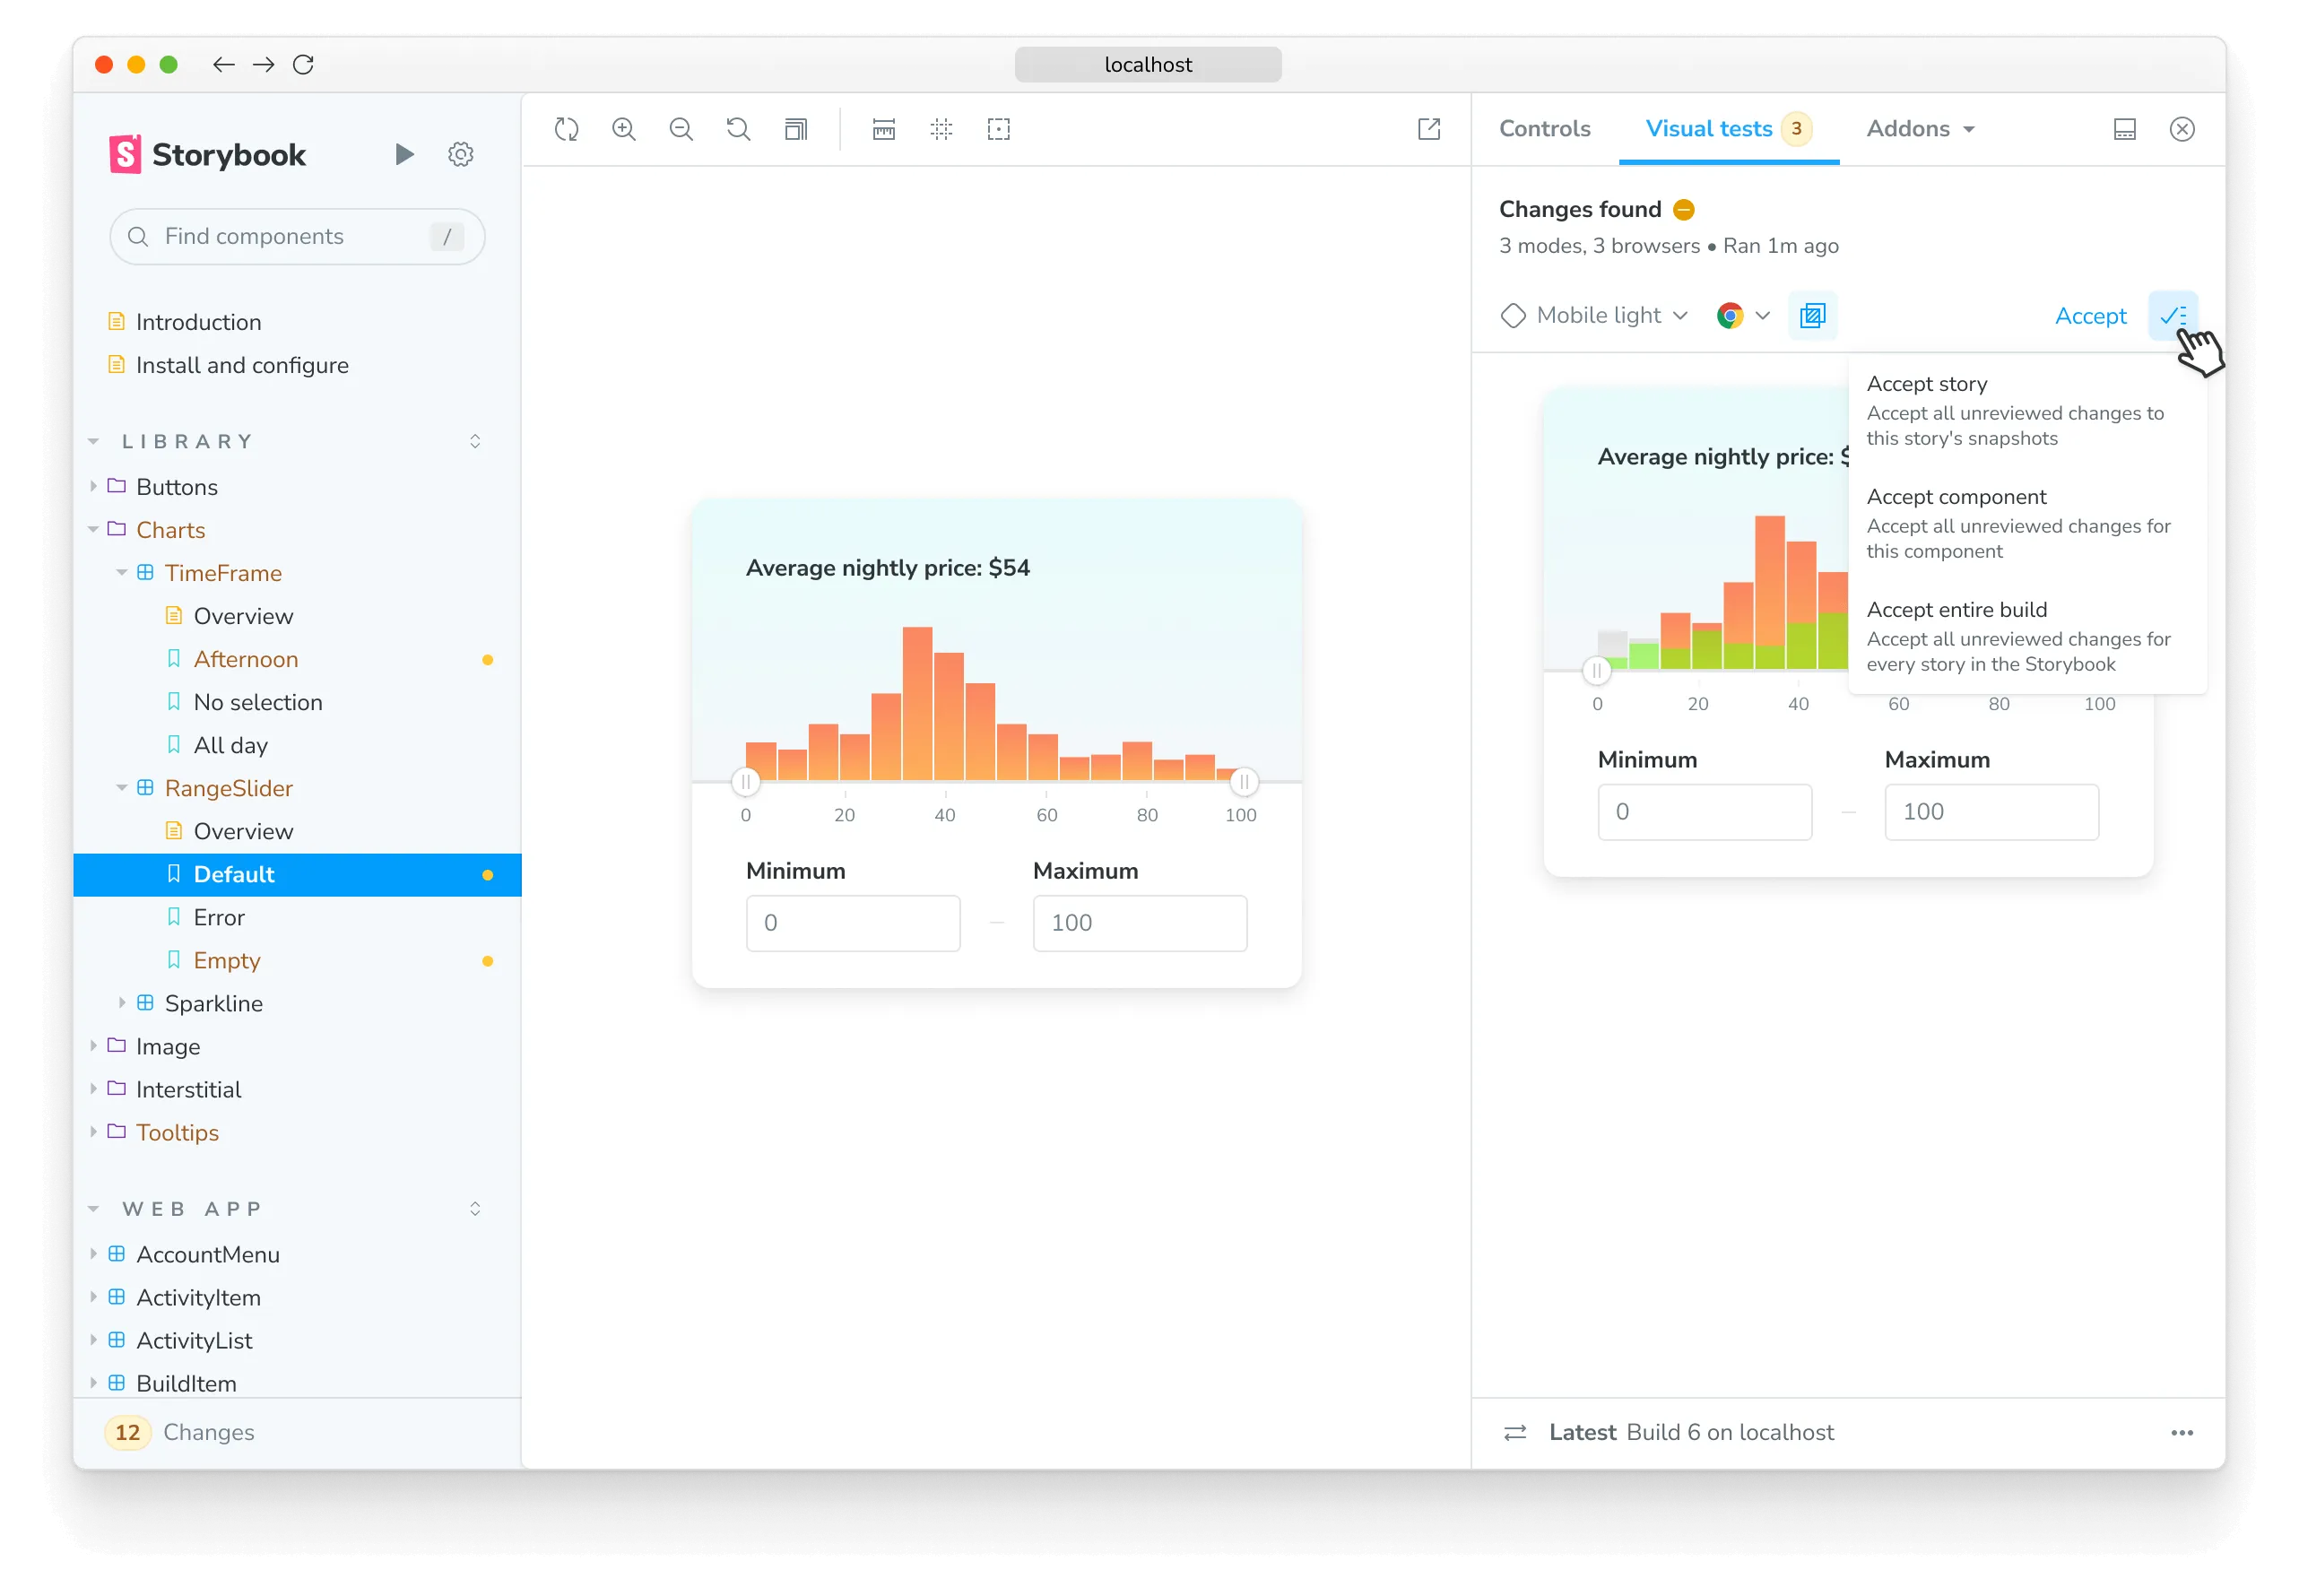Toggle the Empty story visibility dot
Viewport: 2299px width, 1596px height.
click(x=488, y=960)
